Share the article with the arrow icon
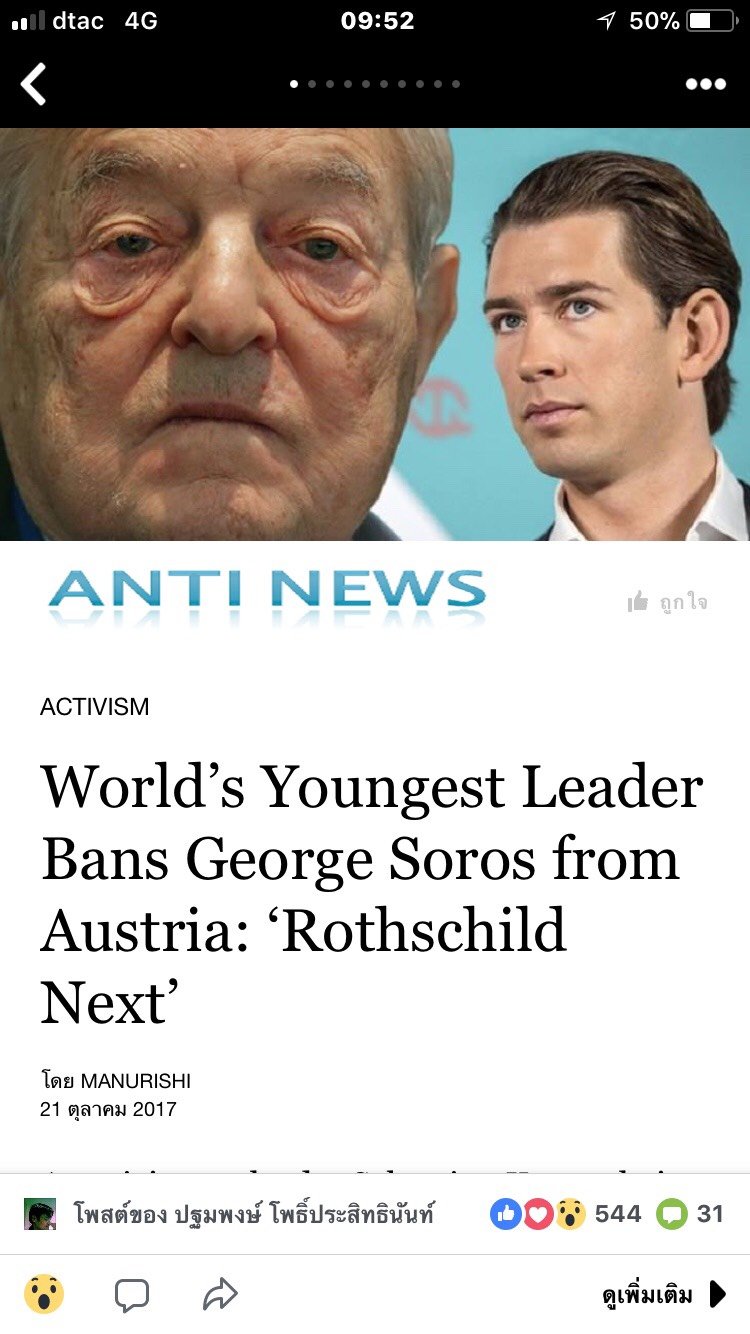The image size is (750, 1334). point(219,1294)
